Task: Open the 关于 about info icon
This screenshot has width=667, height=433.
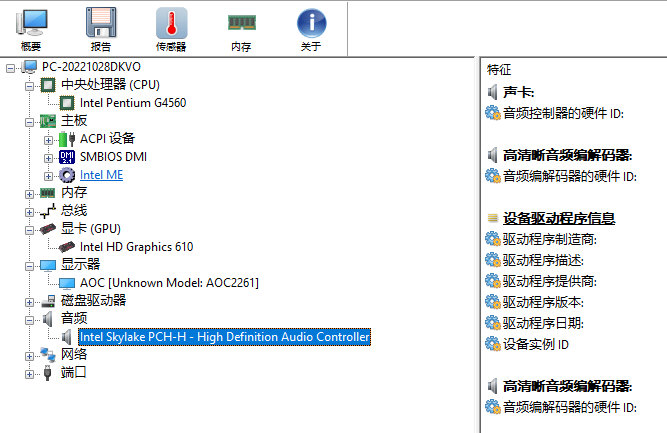Action: pyautogui.click(x=311, y=29)
